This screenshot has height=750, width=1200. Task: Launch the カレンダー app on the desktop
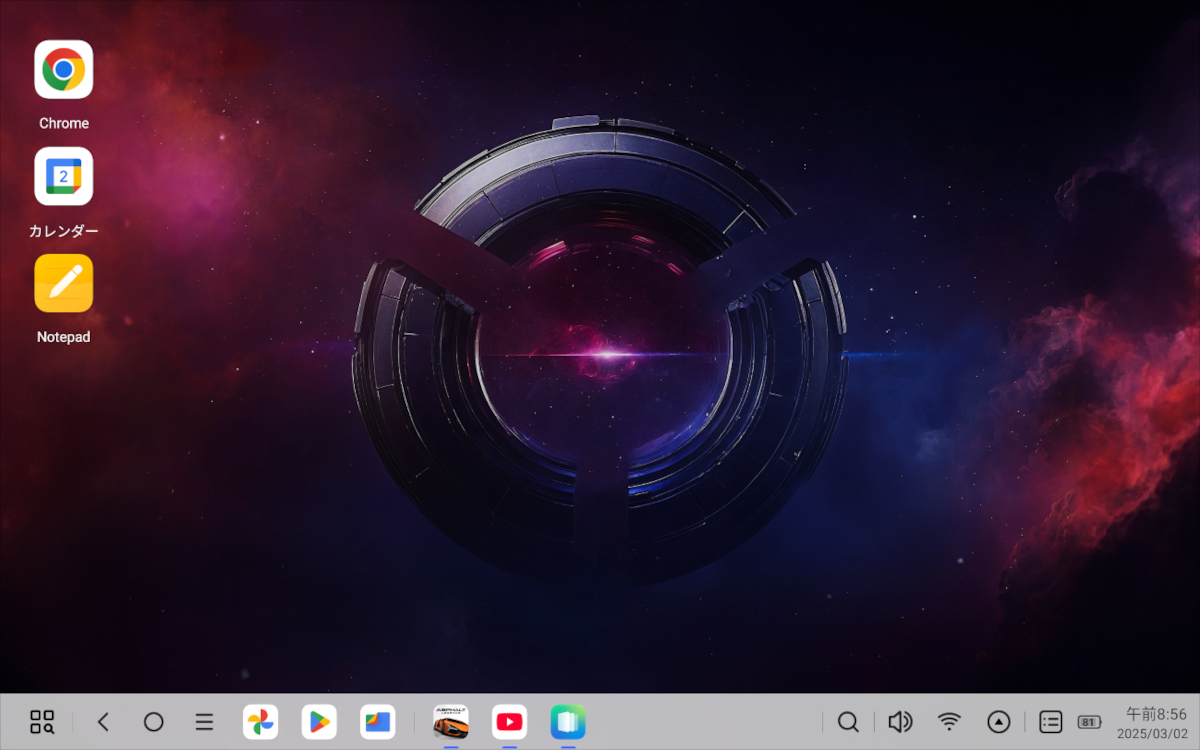[x=63, y=176]
